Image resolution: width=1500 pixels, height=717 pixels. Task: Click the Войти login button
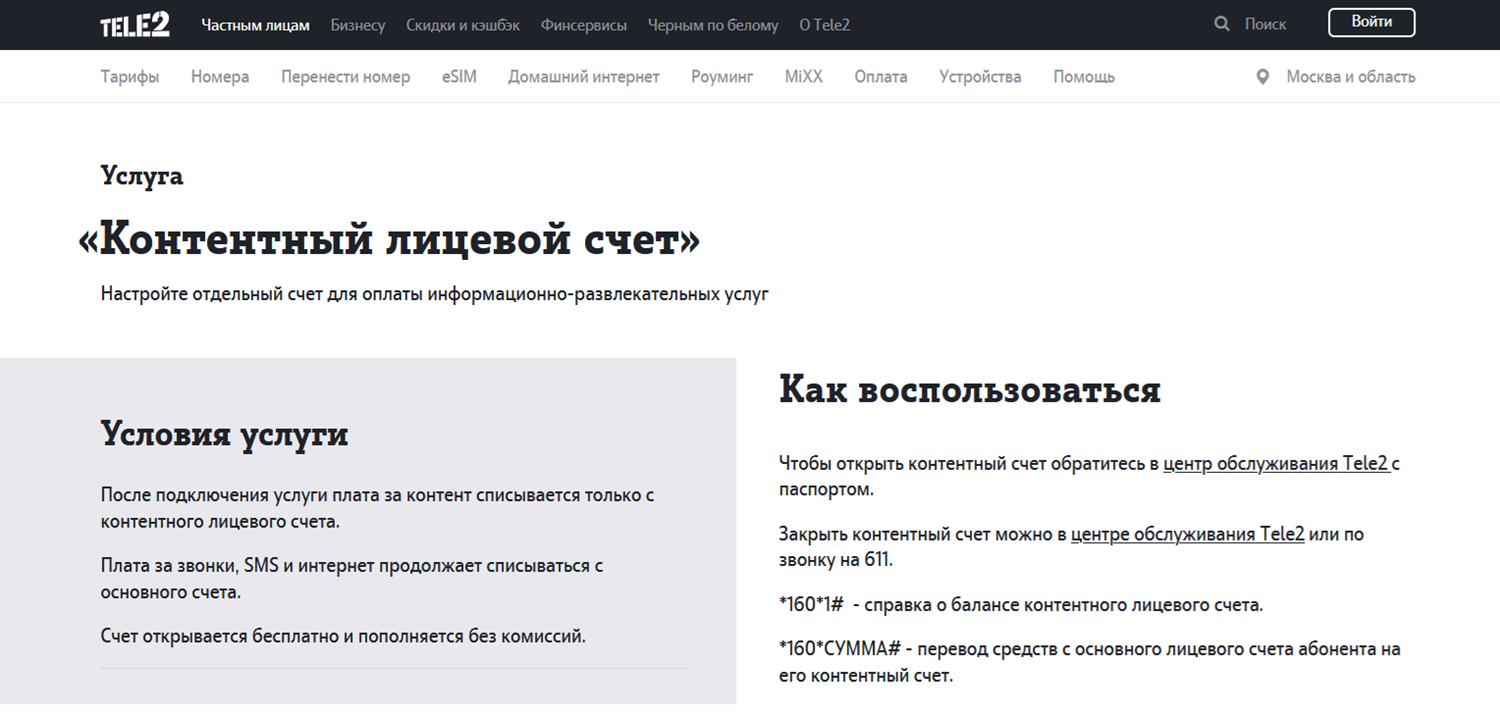(x=1371, y=23)
